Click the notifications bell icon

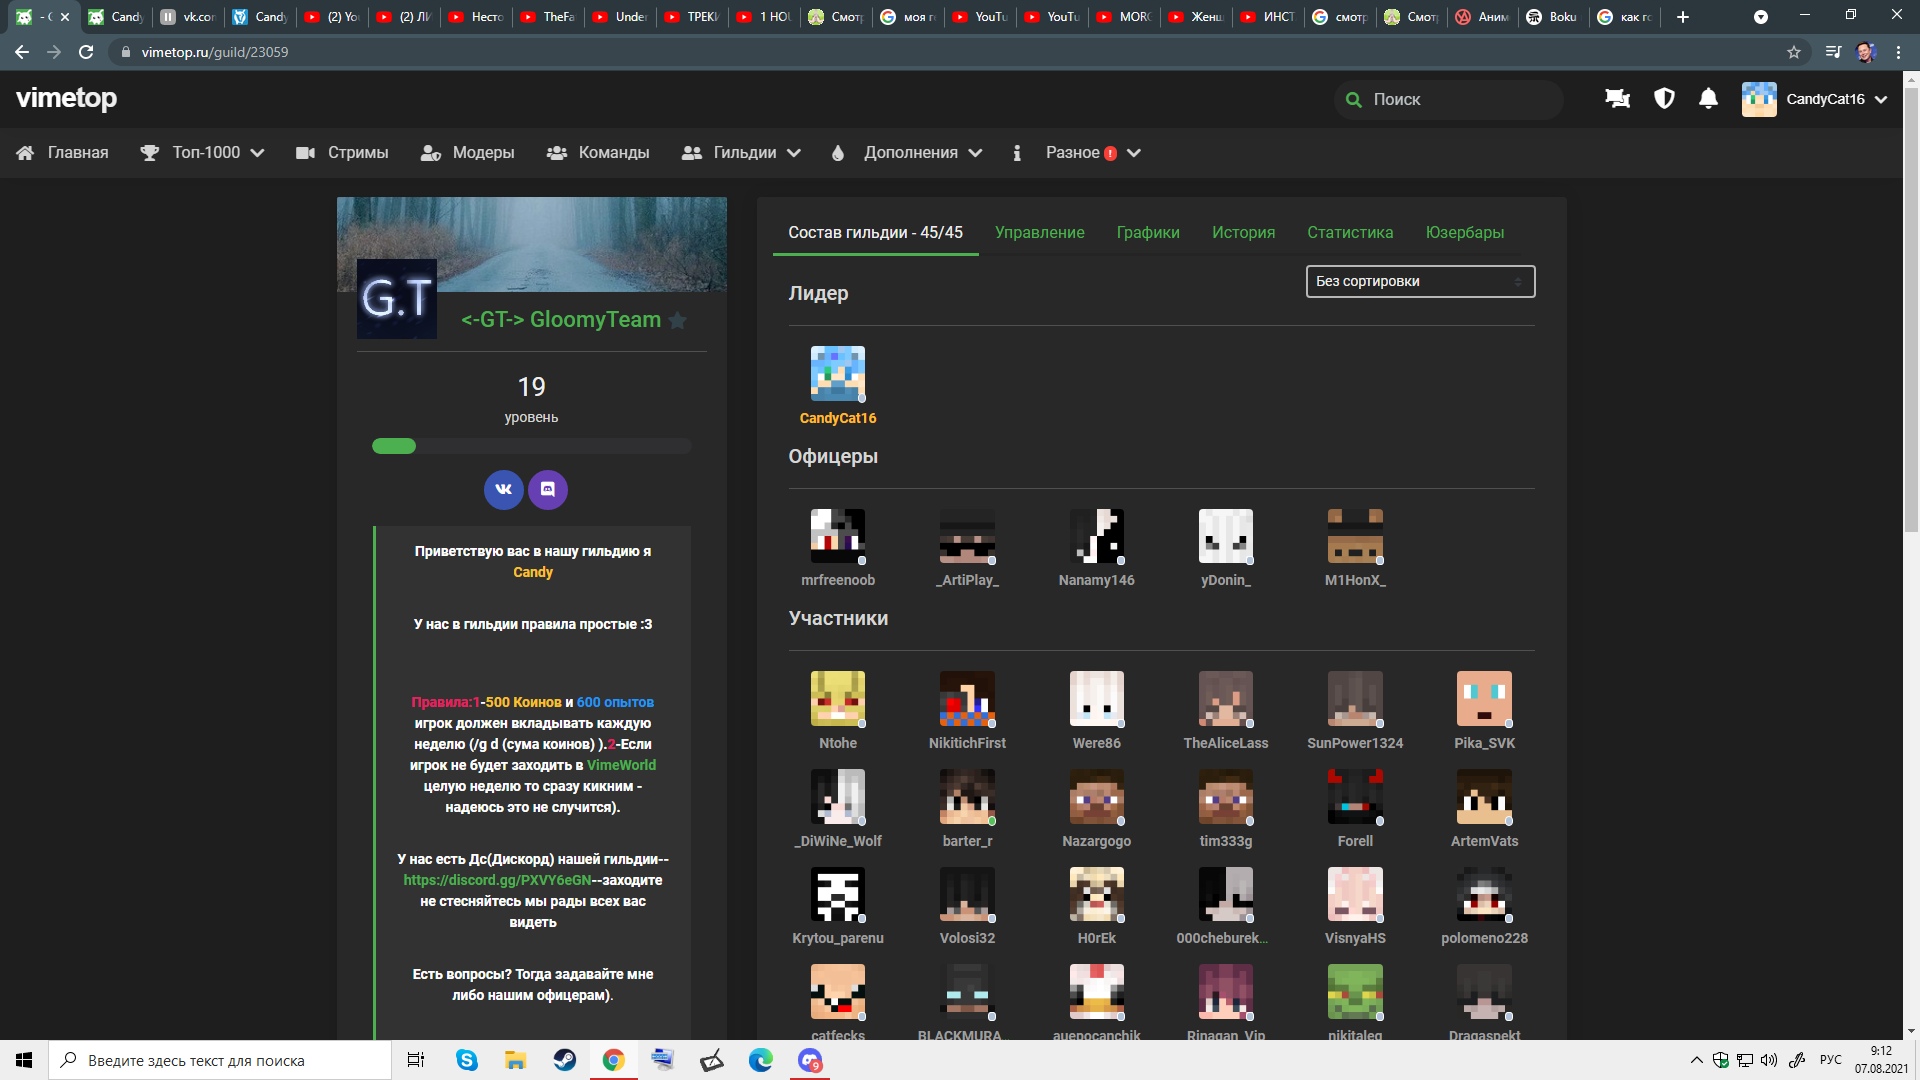(x=1708, y=99)
